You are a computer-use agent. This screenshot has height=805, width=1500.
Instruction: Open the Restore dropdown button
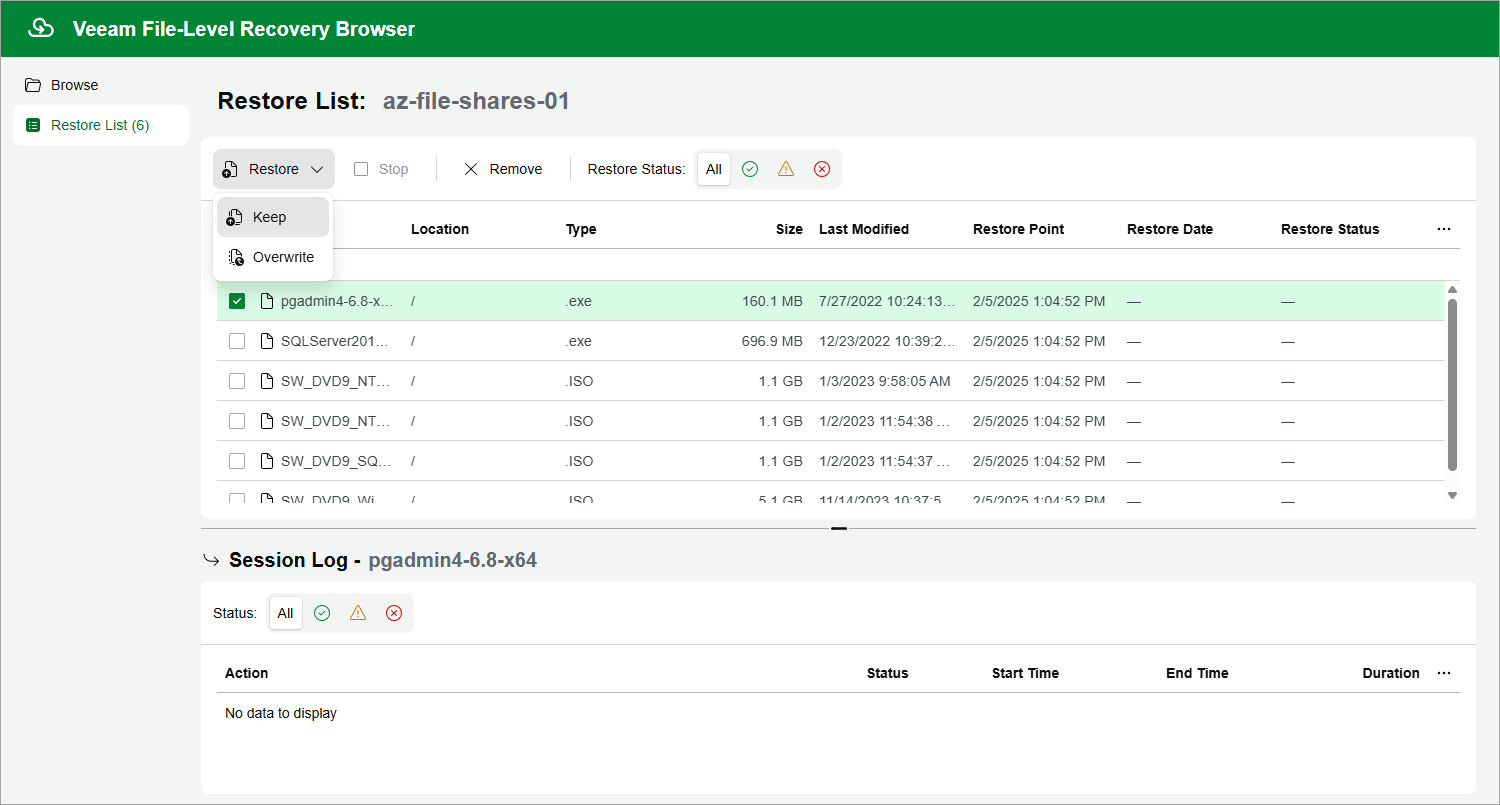[274, 169]
